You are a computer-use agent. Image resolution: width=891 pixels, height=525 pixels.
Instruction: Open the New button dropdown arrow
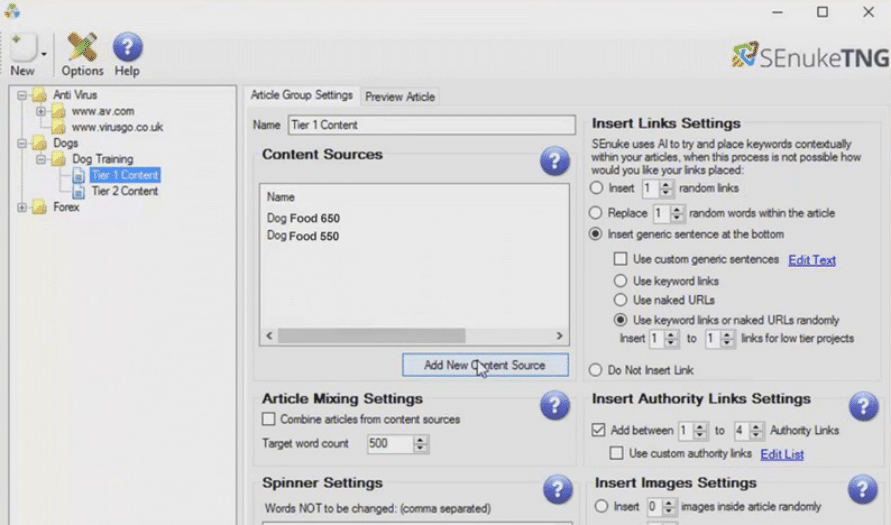pyautogui.click(x=44, y=55)
